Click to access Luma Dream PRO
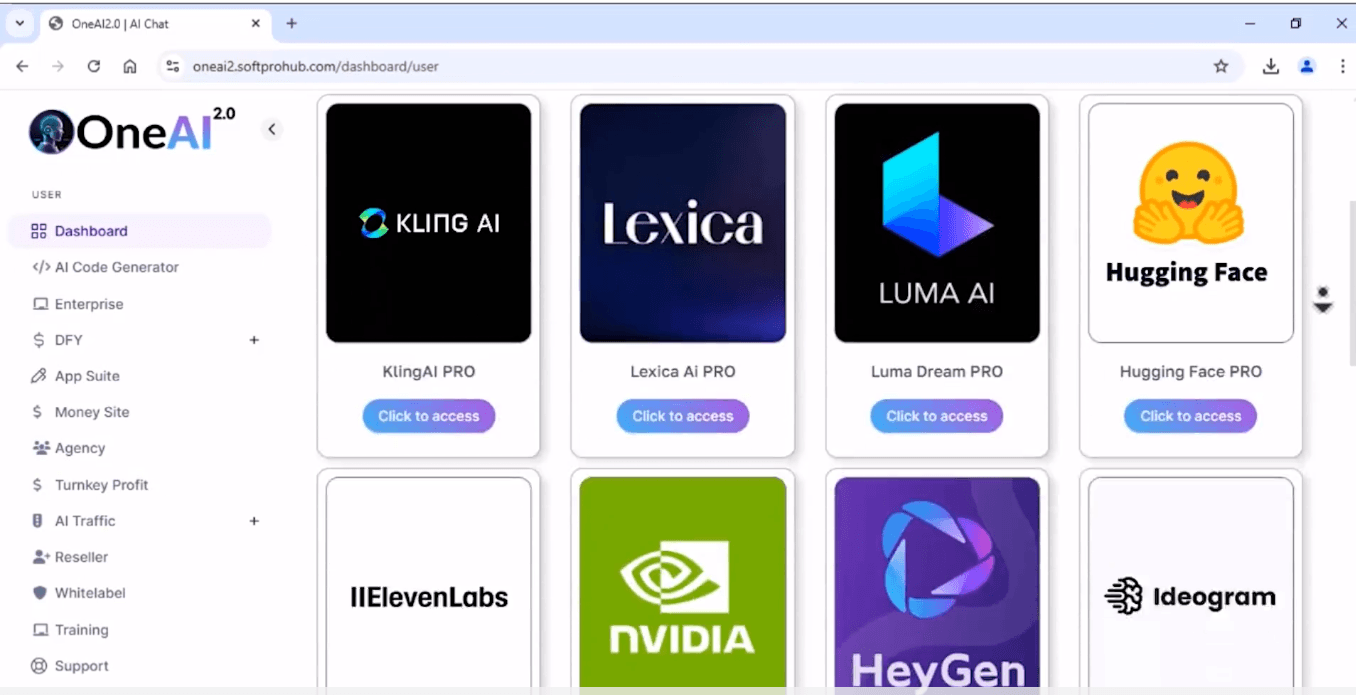This screenshot has height=695, width=1356. 937,416
